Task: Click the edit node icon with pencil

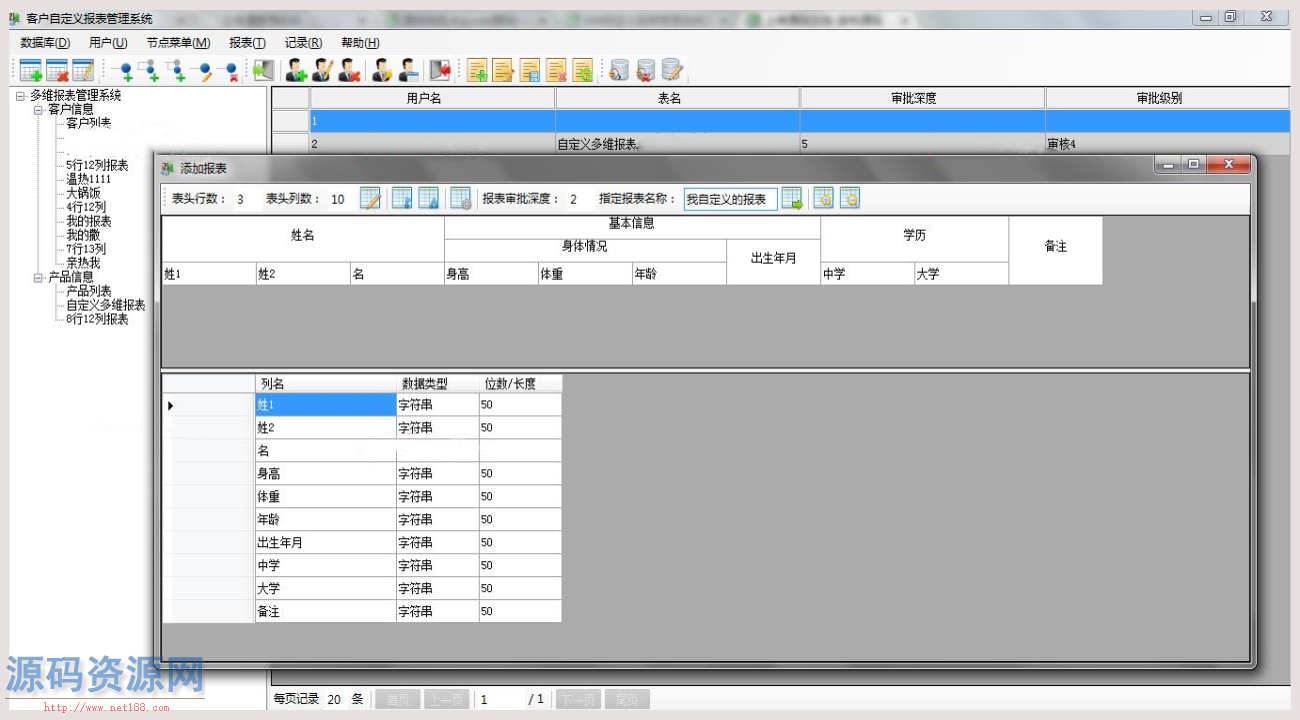Action: point(203,70)
